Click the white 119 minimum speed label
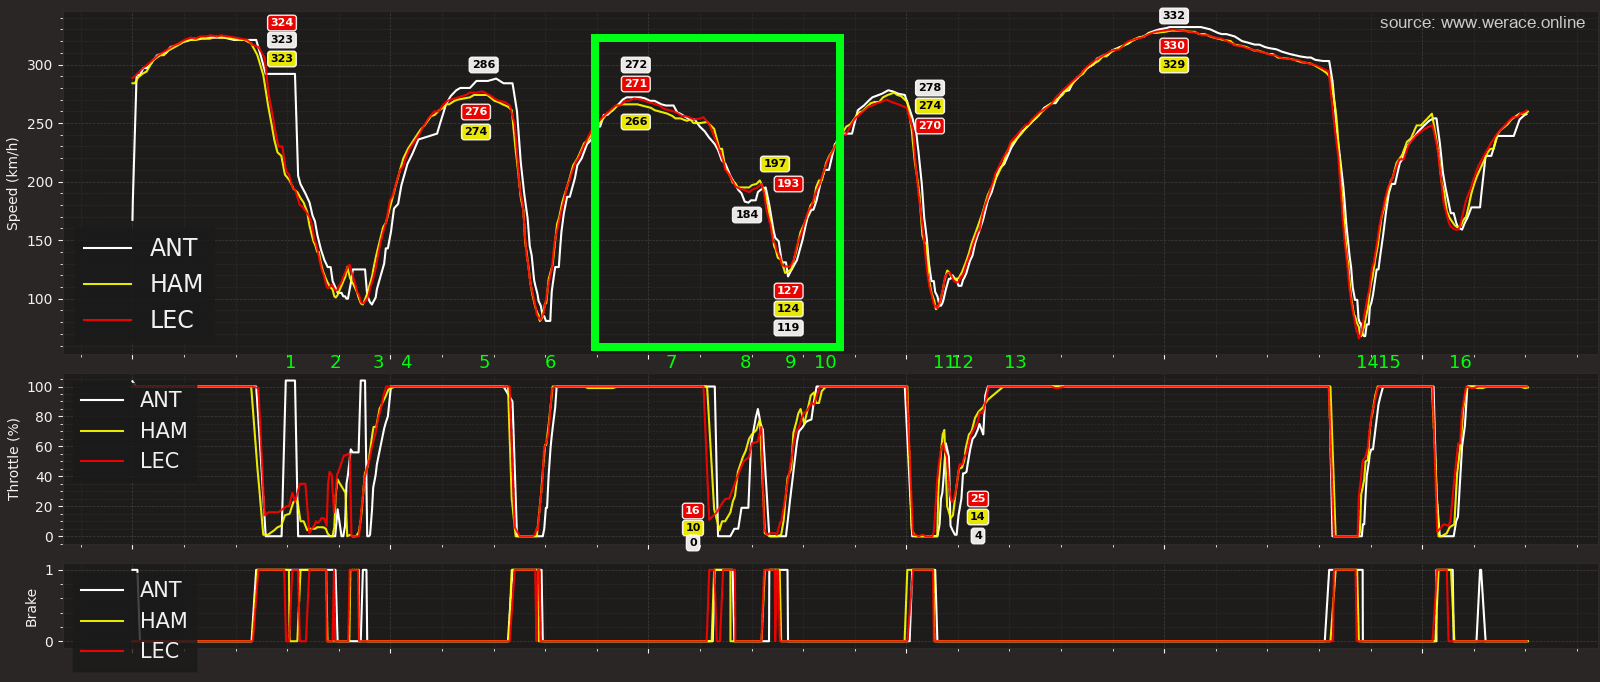 [x=788, y=328]
